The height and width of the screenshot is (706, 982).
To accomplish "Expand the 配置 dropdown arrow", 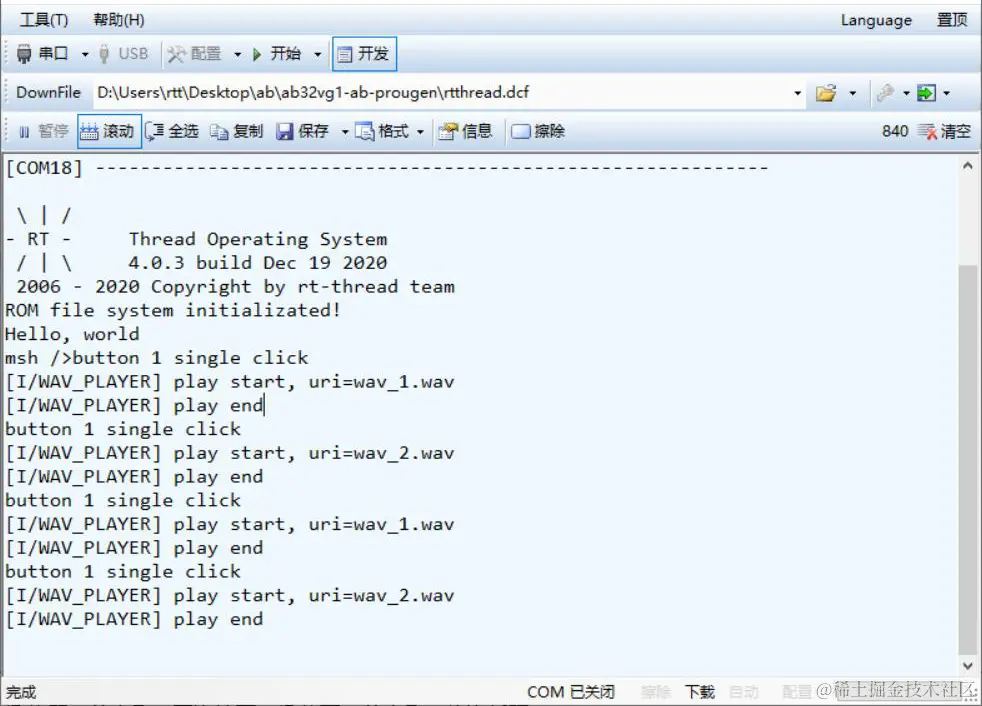I will tap(237, 55).
